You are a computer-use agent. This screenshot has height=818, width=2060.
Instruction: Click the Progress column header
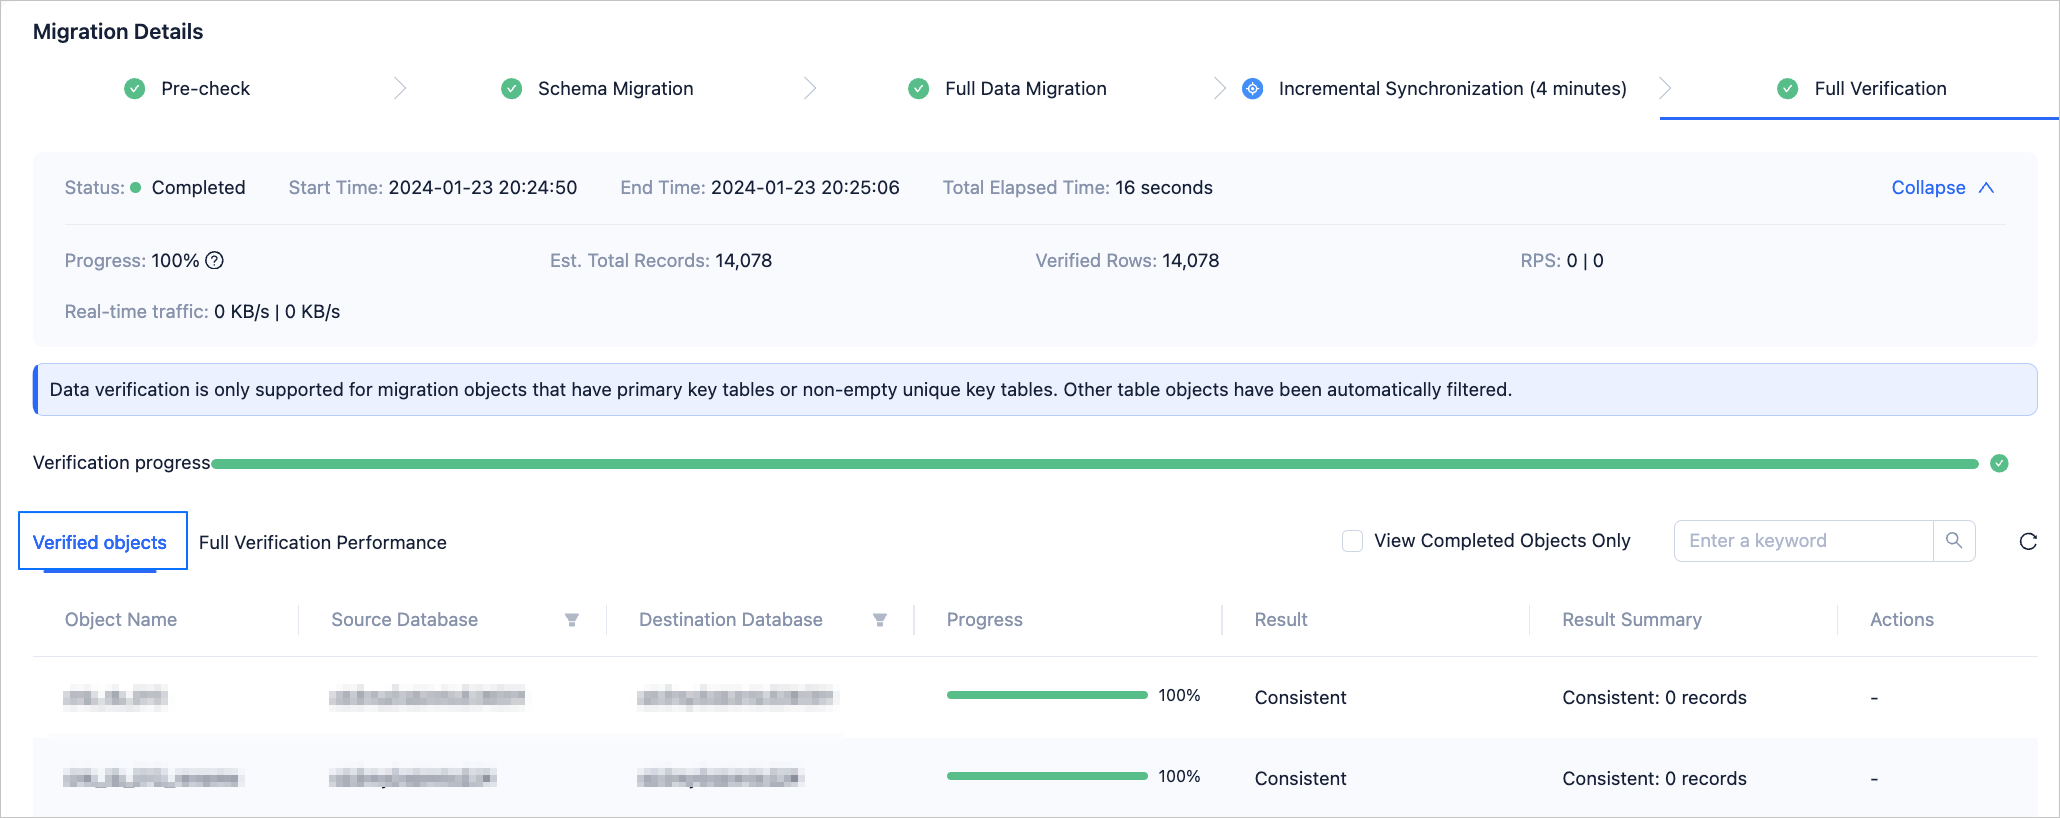pyautogui.click(x=984, y=620)
